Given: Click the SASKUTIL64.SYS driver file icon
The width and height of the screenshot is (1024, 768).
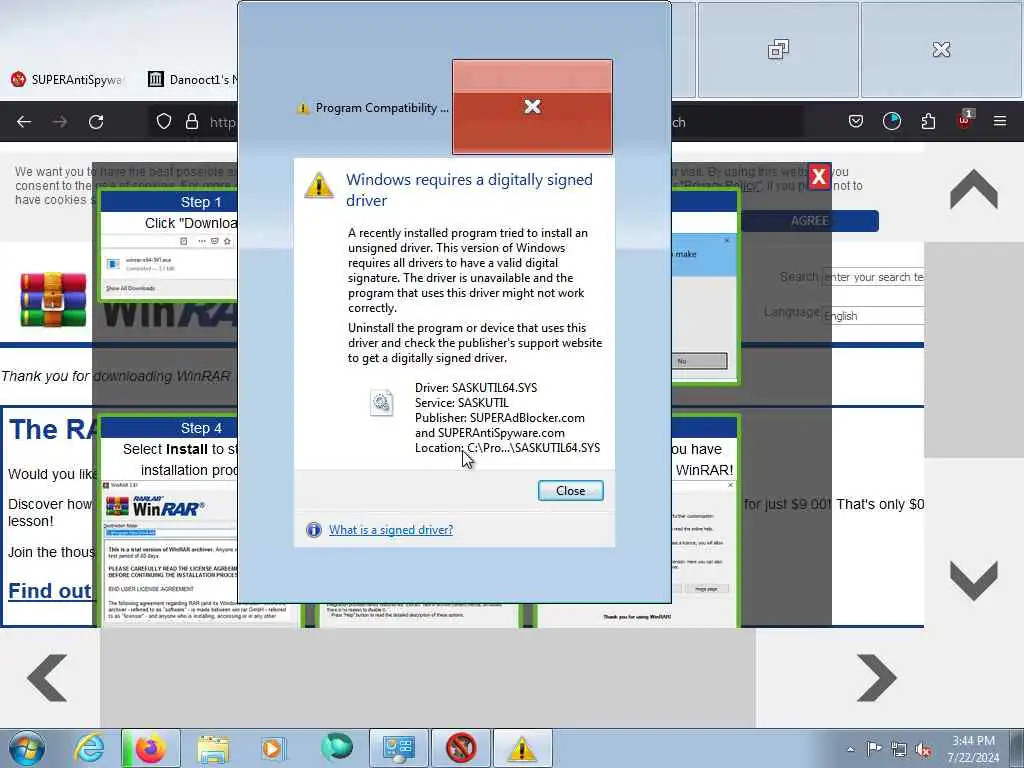Looking at the screenshot, I should pos(381,402).
